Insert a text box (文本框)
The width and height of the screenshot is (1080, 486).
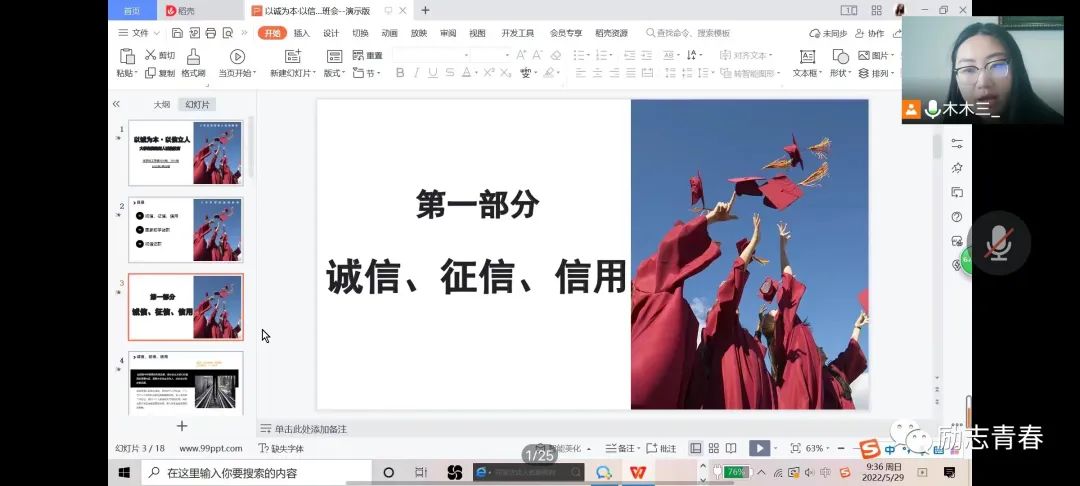pyautogui.click(x=806, y=57)
